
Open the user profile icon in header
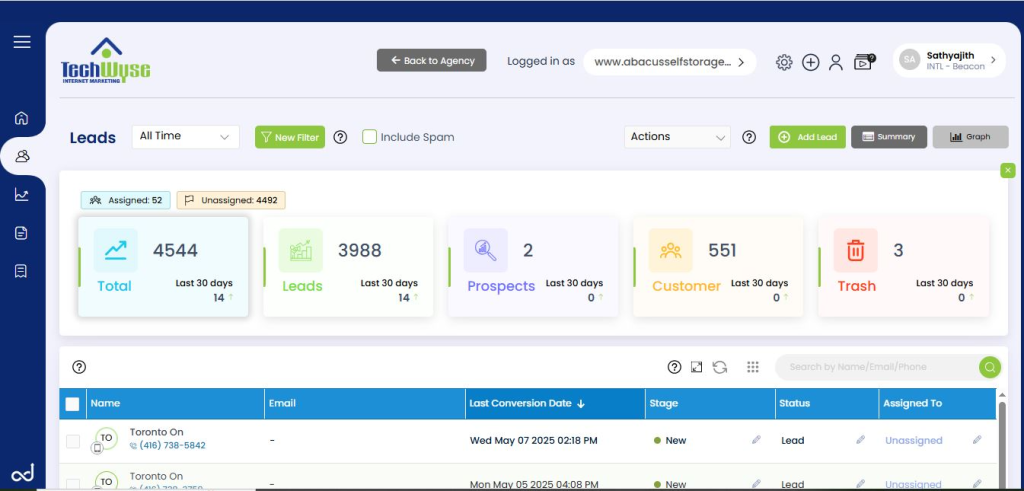tap(836, 62)
